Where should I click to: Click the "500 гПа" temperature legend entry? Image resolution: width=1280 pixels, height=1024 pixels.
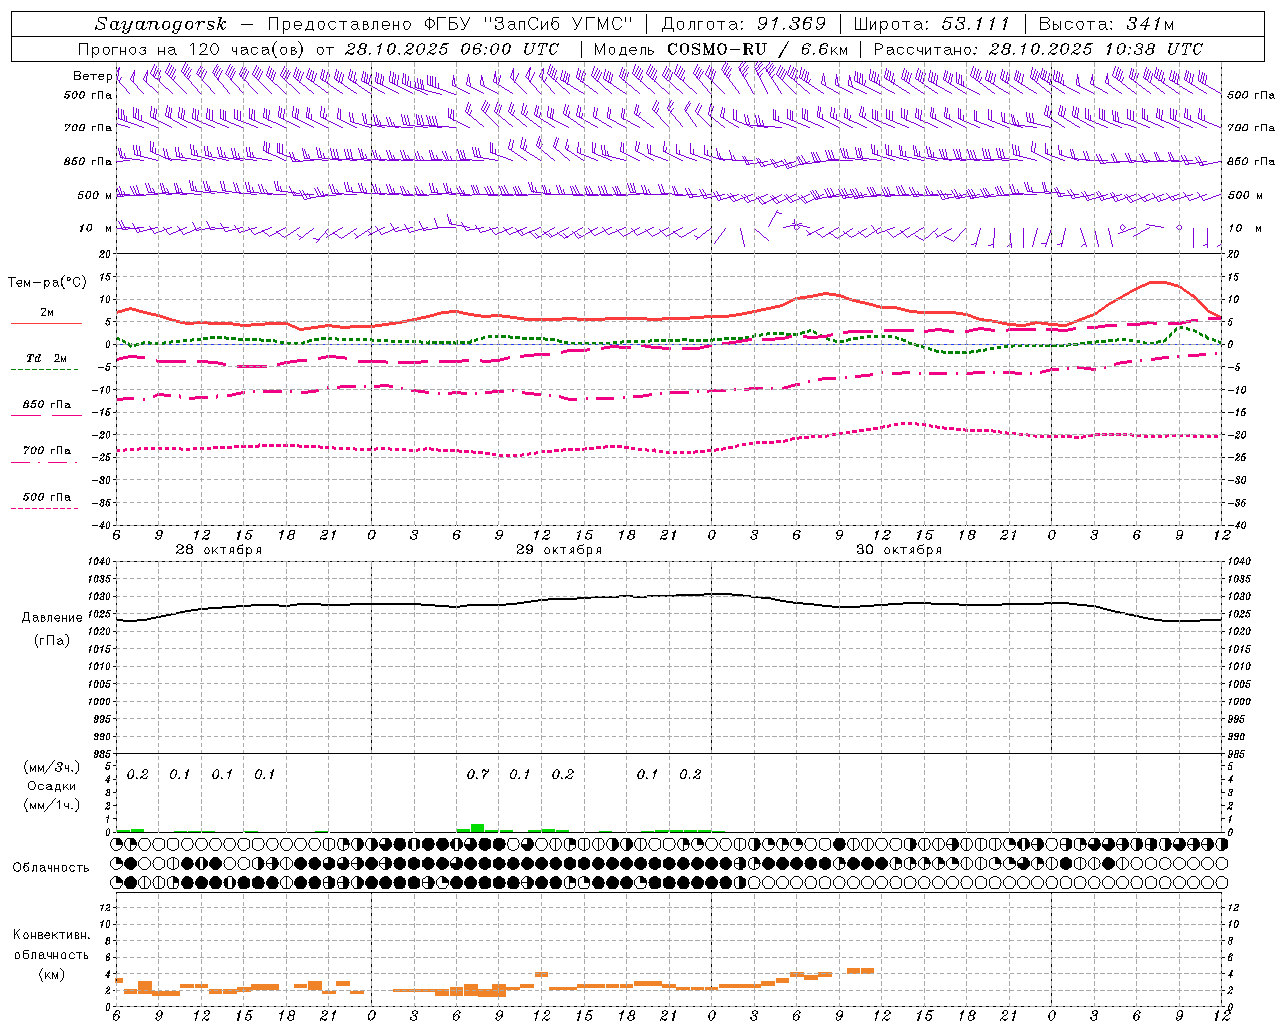click(47, 497)
